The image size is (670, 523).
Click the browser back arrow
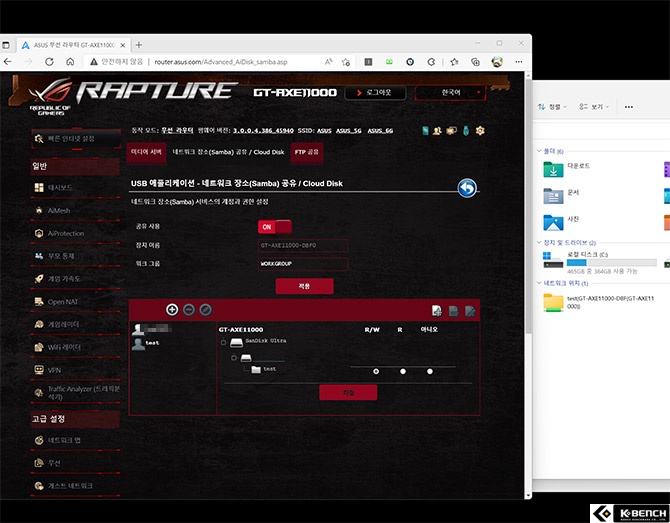(7, 62)
